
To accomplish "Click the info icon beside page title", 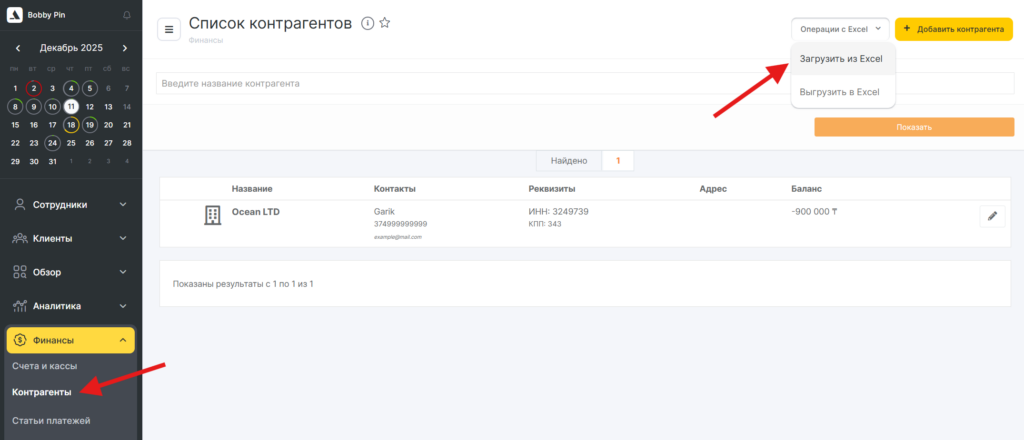I will coord(367,24).
